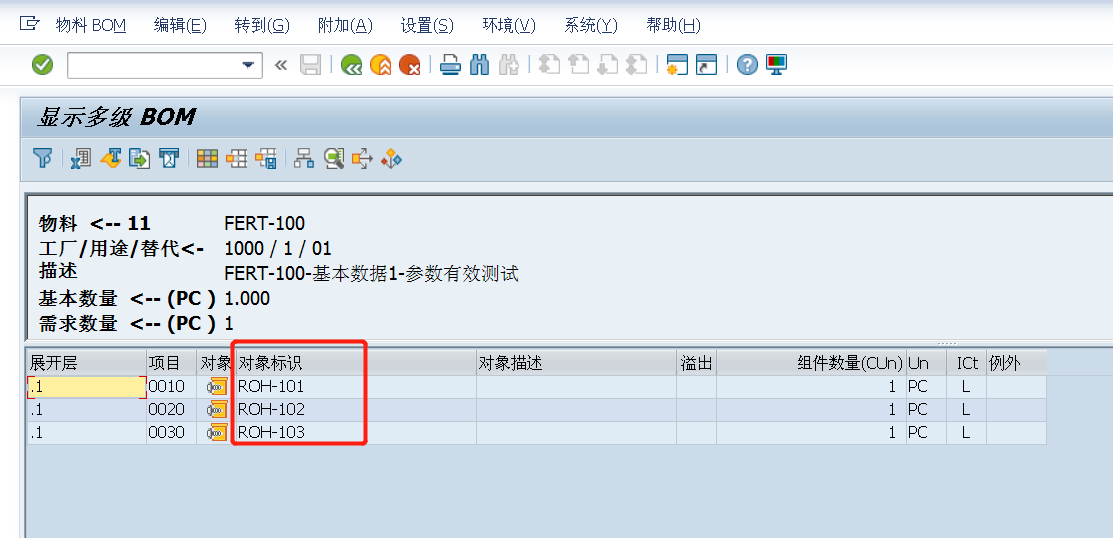Expand the command field dropdown arrow
Image resolution: width=1113 pixels, height=538 pixels.
point(248,65)
